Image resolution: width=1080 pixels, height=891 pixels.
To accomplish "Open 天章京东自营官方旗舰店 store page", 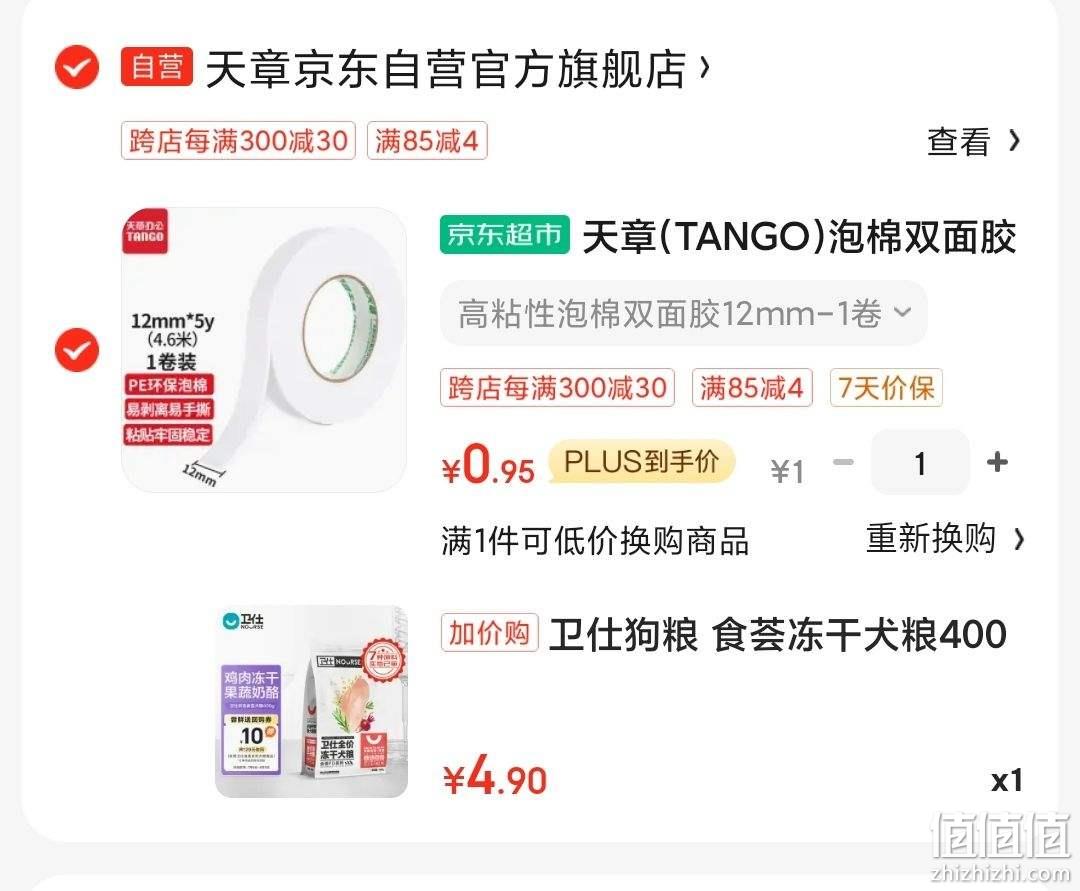I will tap(446, 69).
